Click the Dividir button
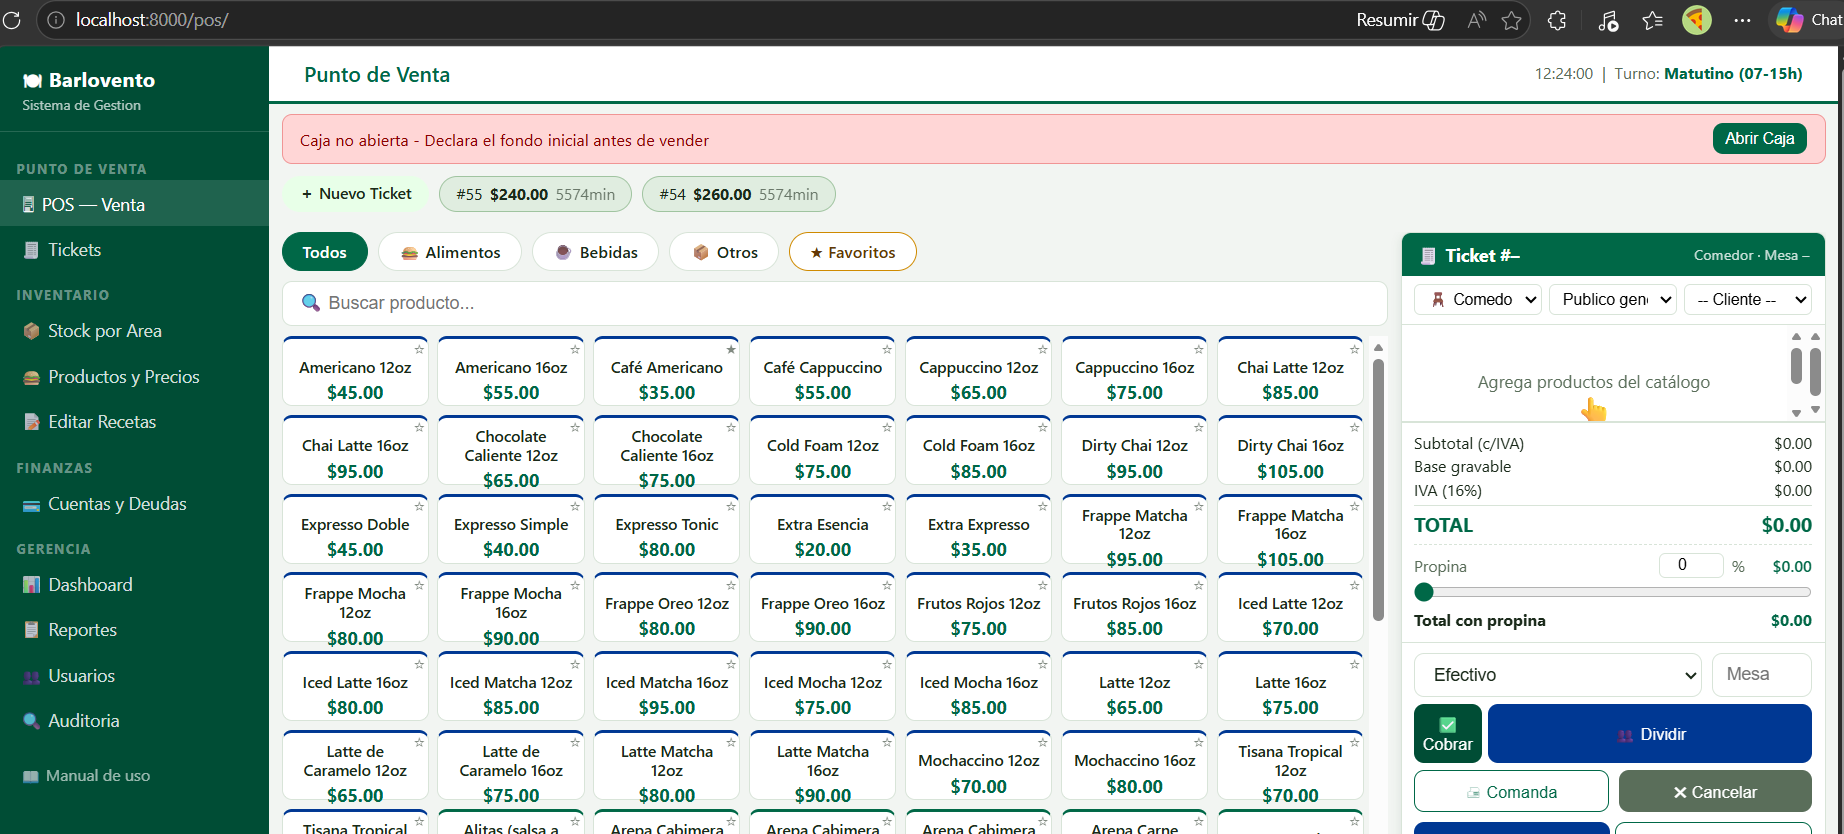Screen dimensions: 1844x834 pyautogui.click(x=1650, y=734)
